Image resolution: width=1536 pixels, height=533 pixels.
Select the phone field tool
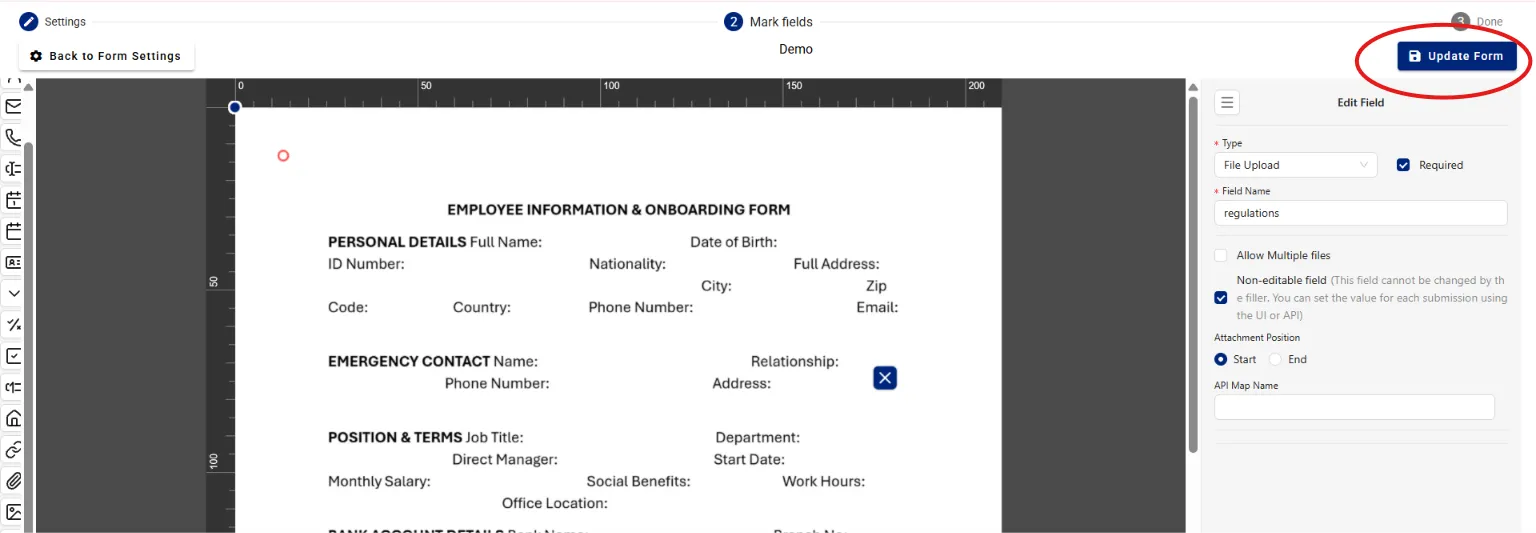coord(14,137)
